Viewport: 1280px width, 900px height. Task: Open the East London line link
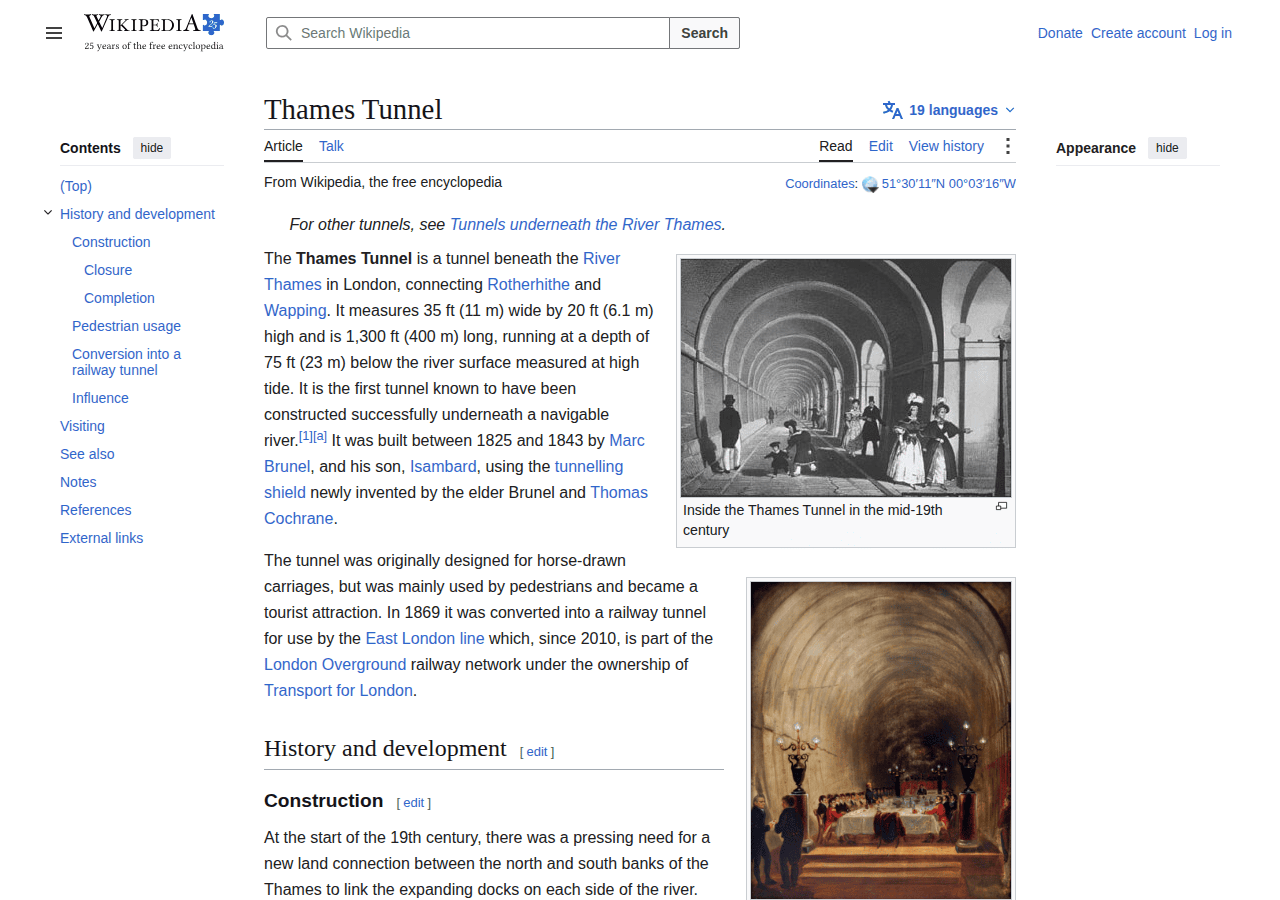(425, 638)
